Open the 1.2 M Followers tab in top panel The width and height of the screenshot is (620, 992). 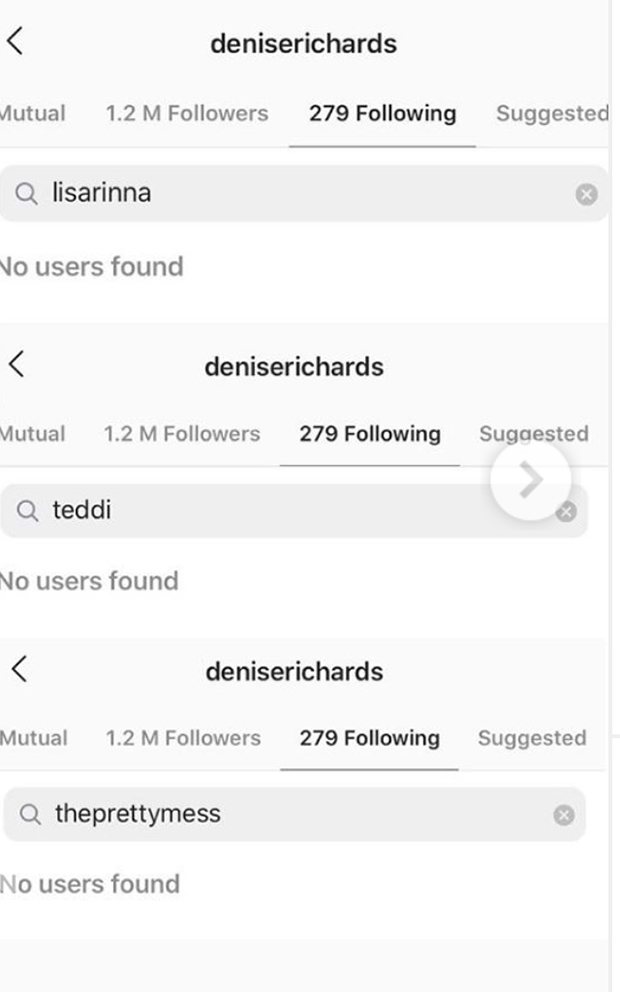pos(187,113)
